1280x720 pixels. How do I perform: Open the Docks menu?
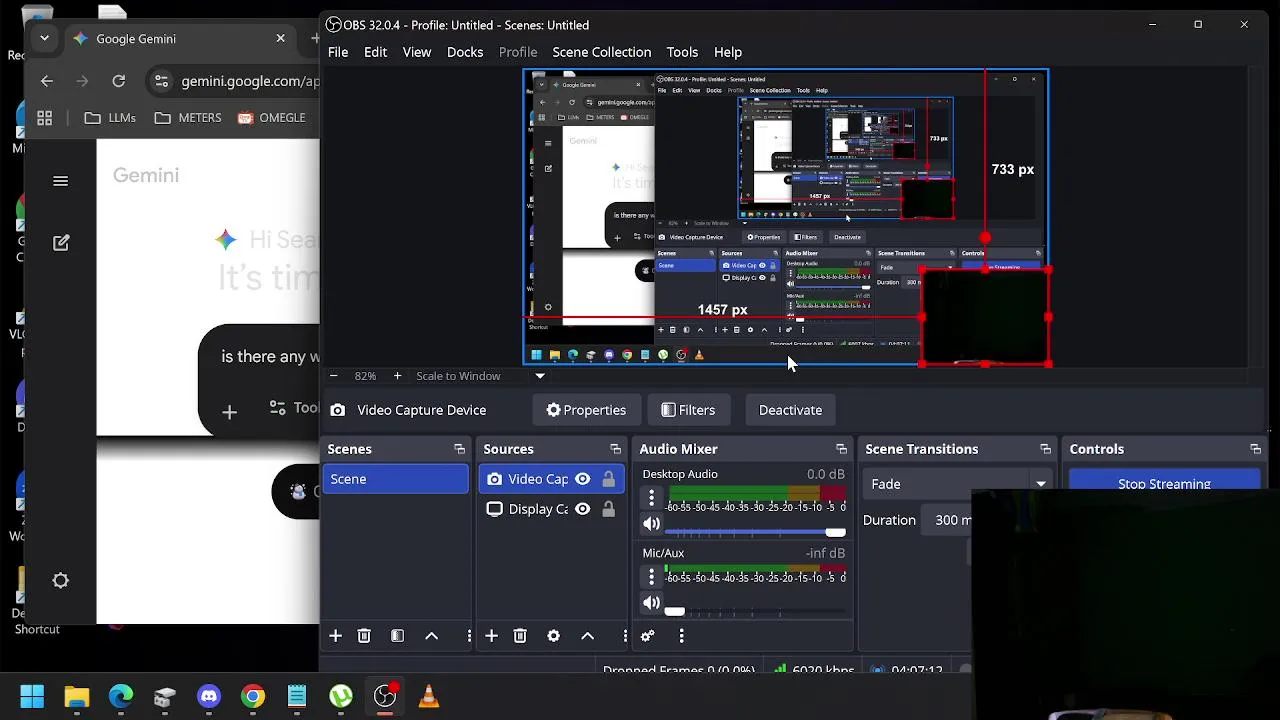[x=465, y=52]
